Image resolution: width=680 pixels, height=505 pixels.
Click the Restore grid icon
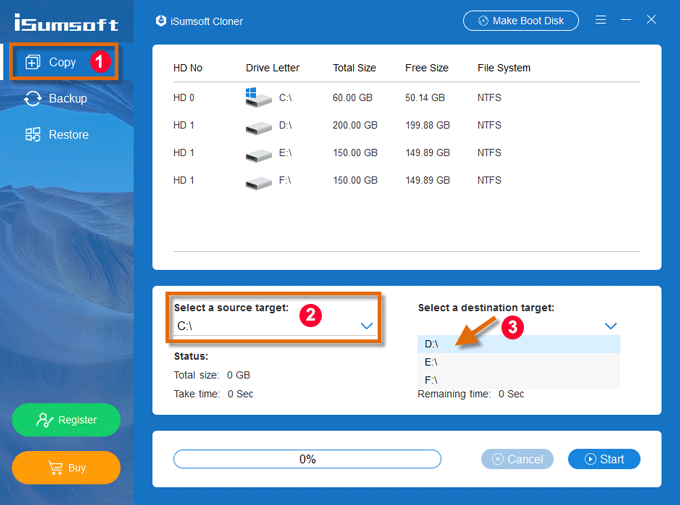33,134
